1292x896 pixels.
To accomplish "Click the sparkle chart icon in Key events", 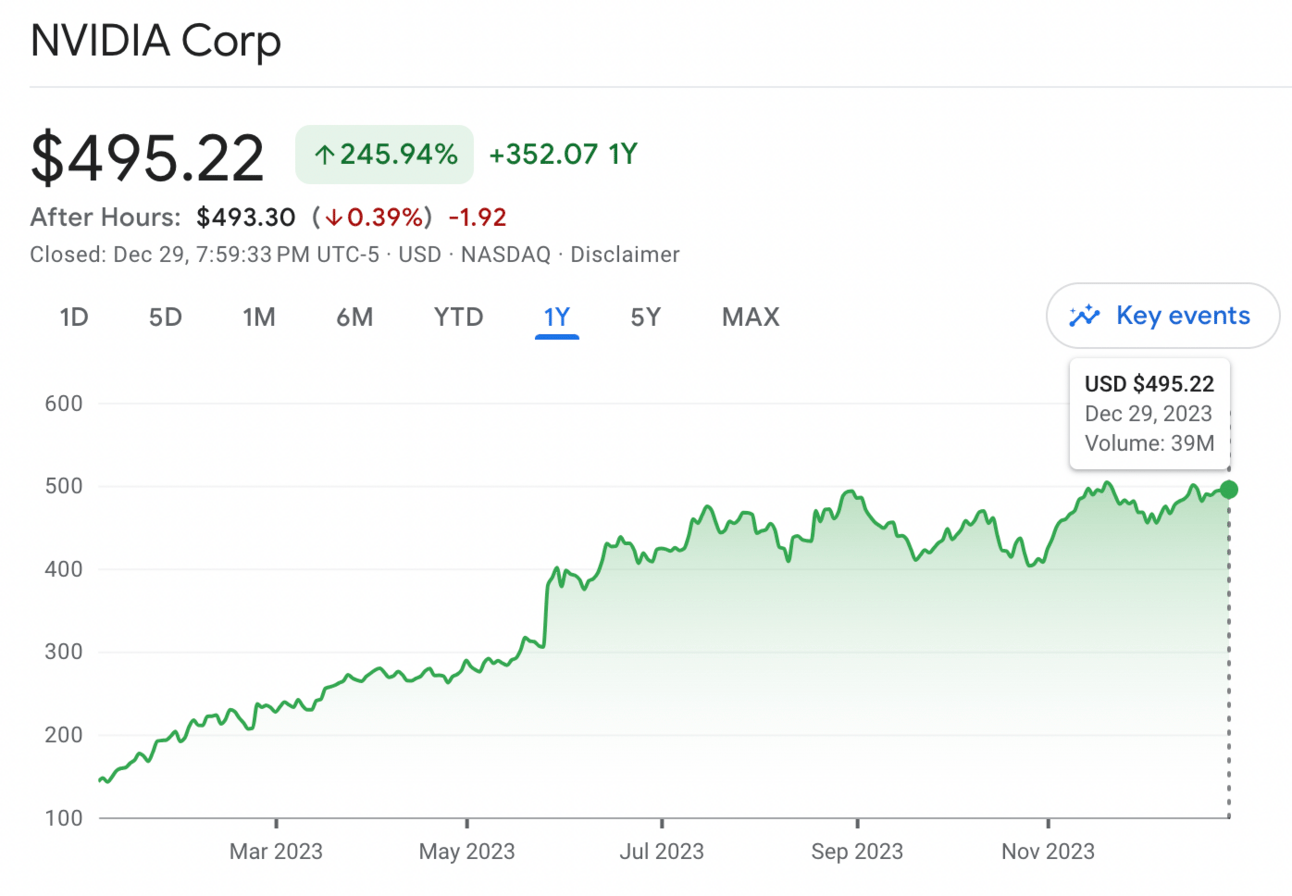I will click(1084, 317).
